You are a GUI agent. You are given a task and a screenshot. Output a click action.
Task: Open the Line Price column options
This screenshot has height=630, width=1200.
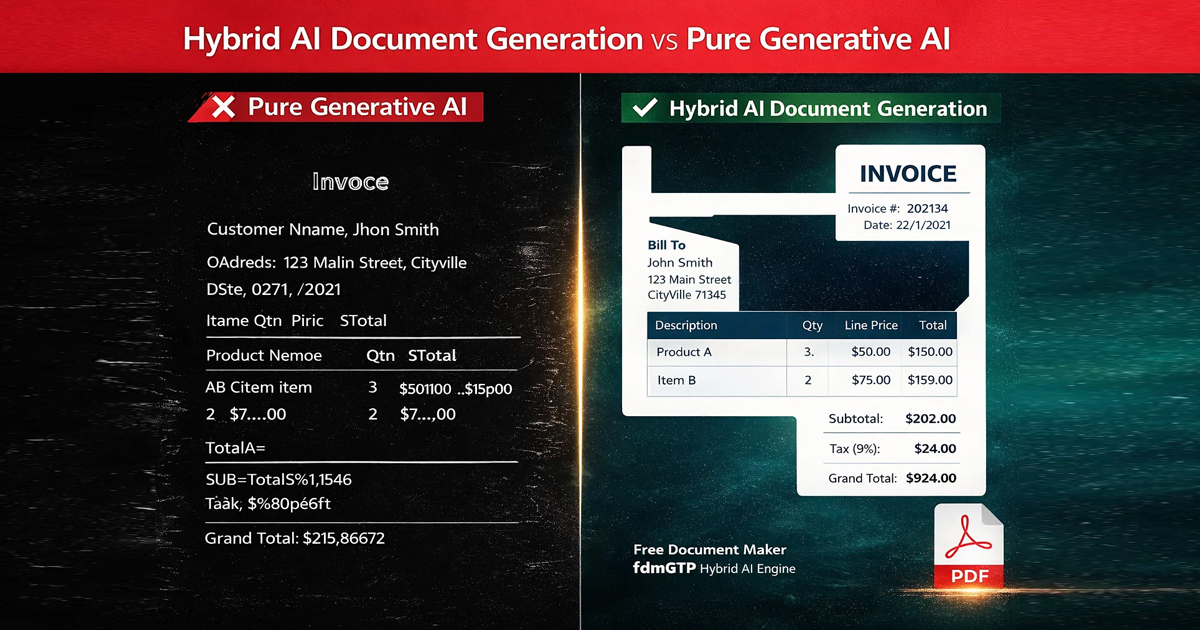pos(871,325)
